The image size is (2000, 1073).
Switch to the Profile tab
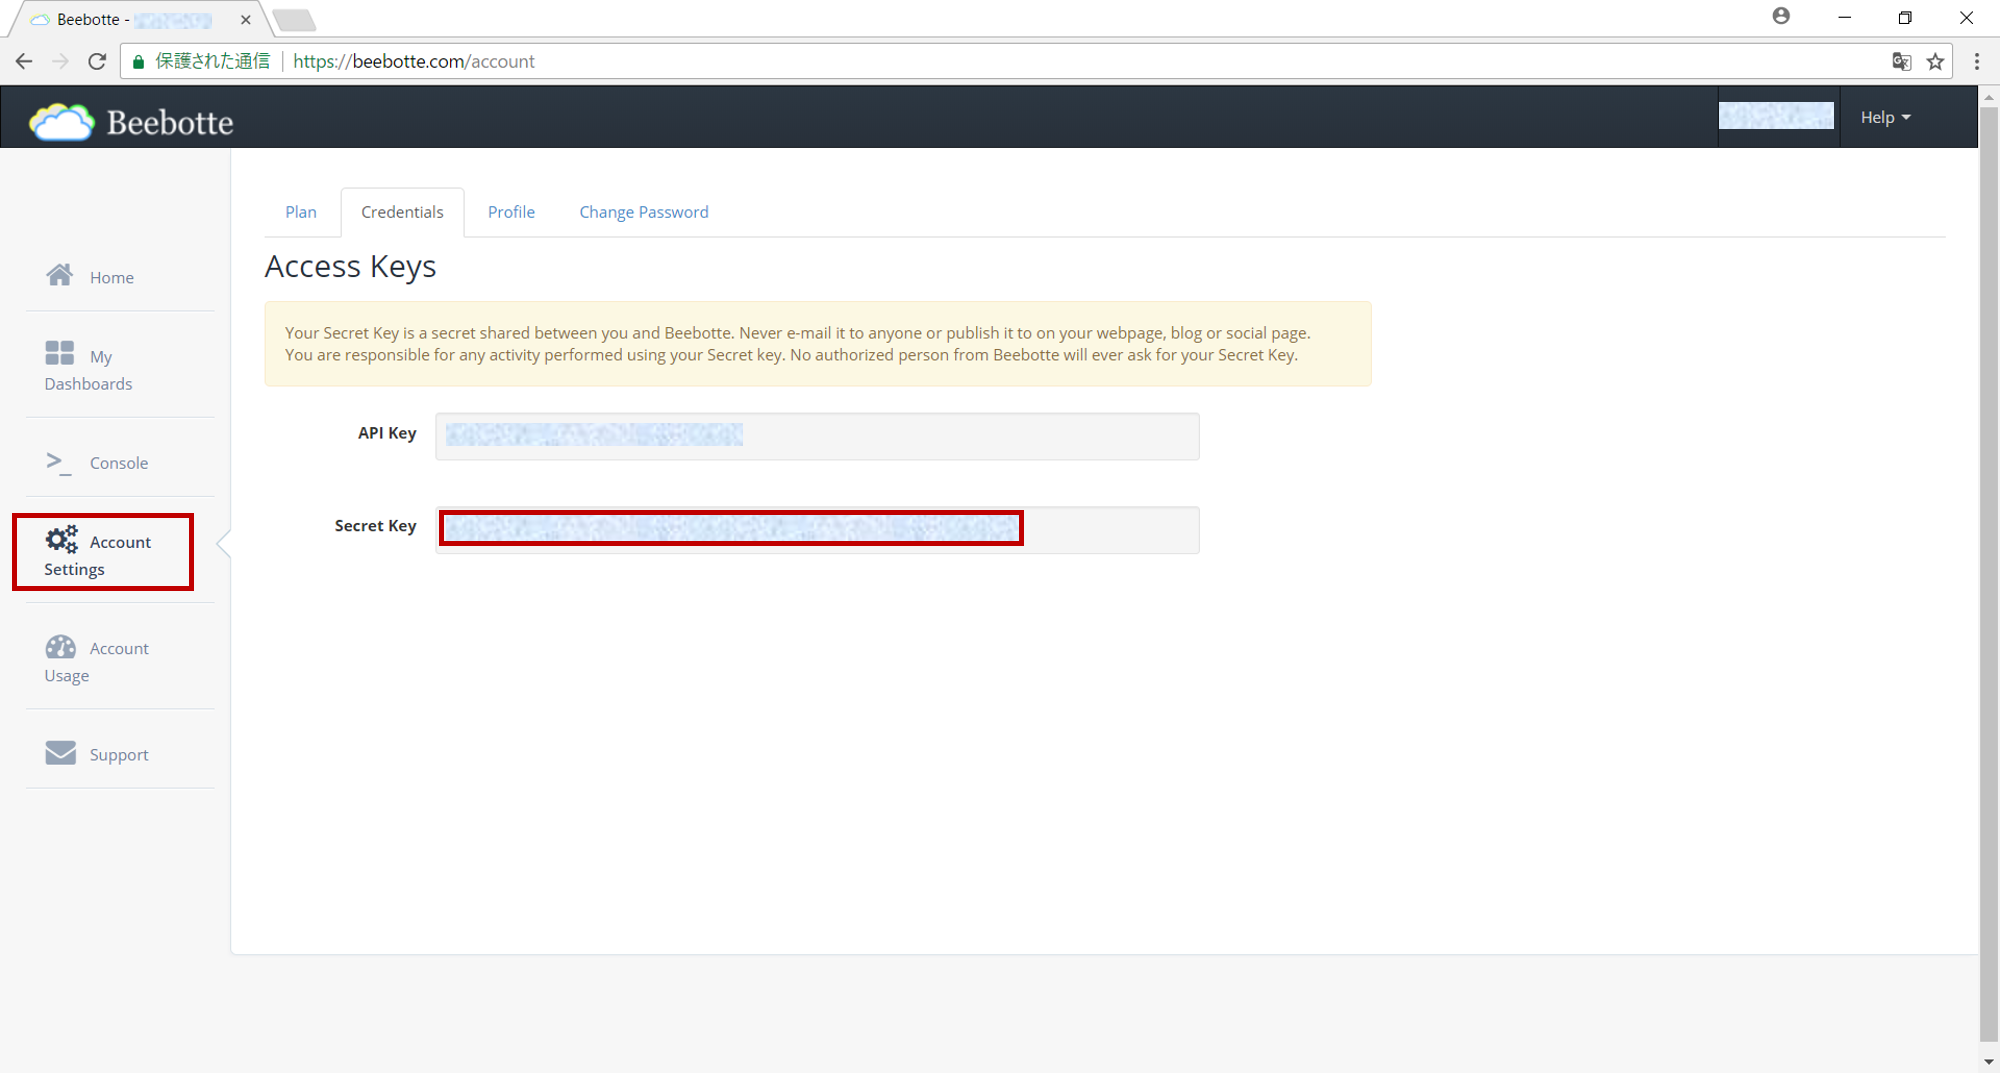tap(511, 212)
